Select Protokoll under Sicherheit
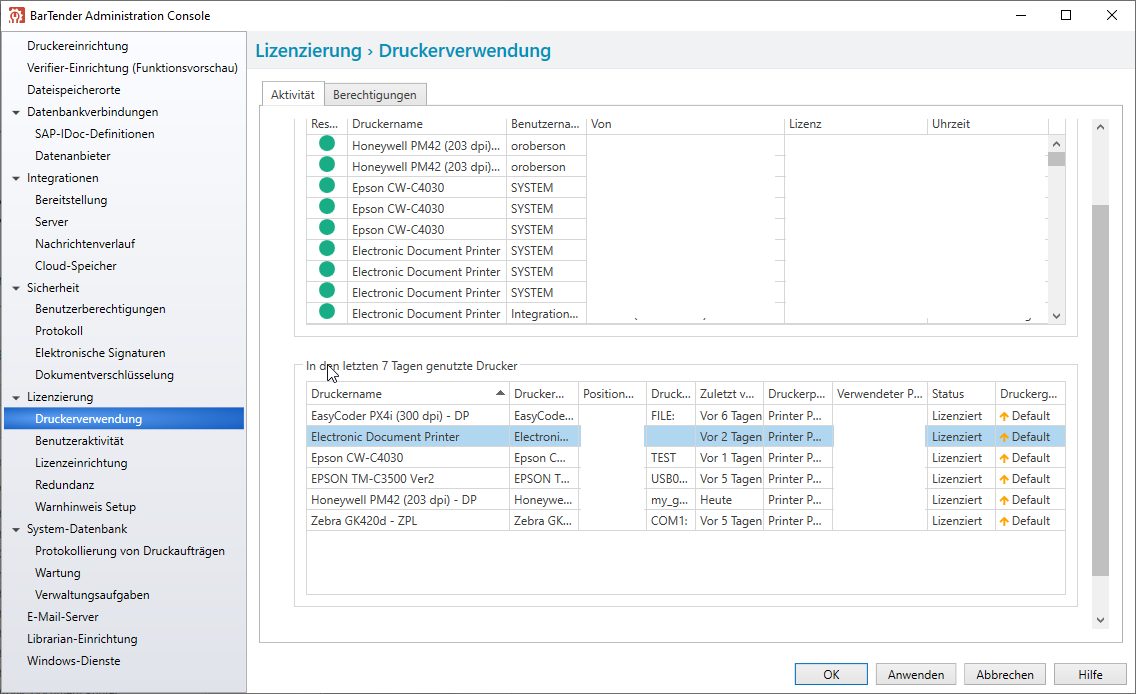This screenshot has height=694, width=1136. [x=59, y=331]
